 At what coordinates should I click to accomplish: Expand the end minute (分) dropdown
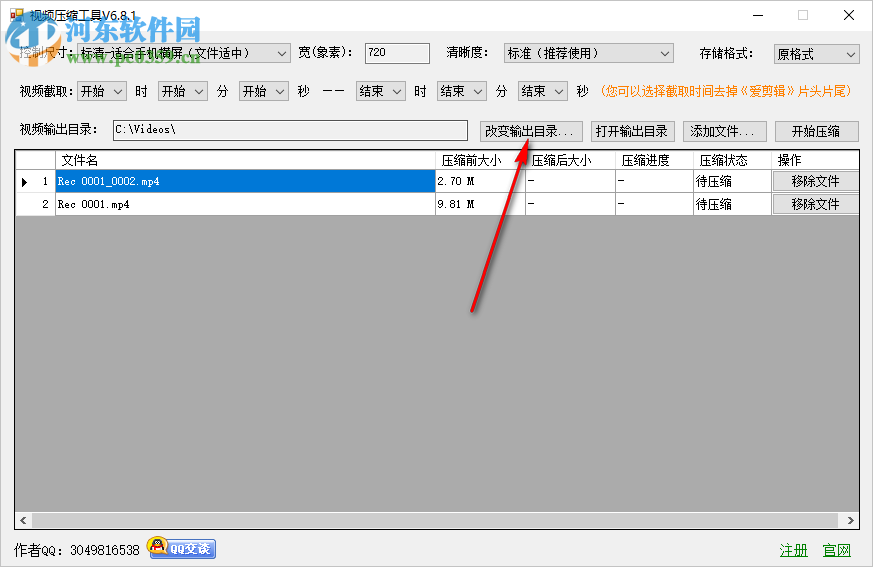(462, 91)
